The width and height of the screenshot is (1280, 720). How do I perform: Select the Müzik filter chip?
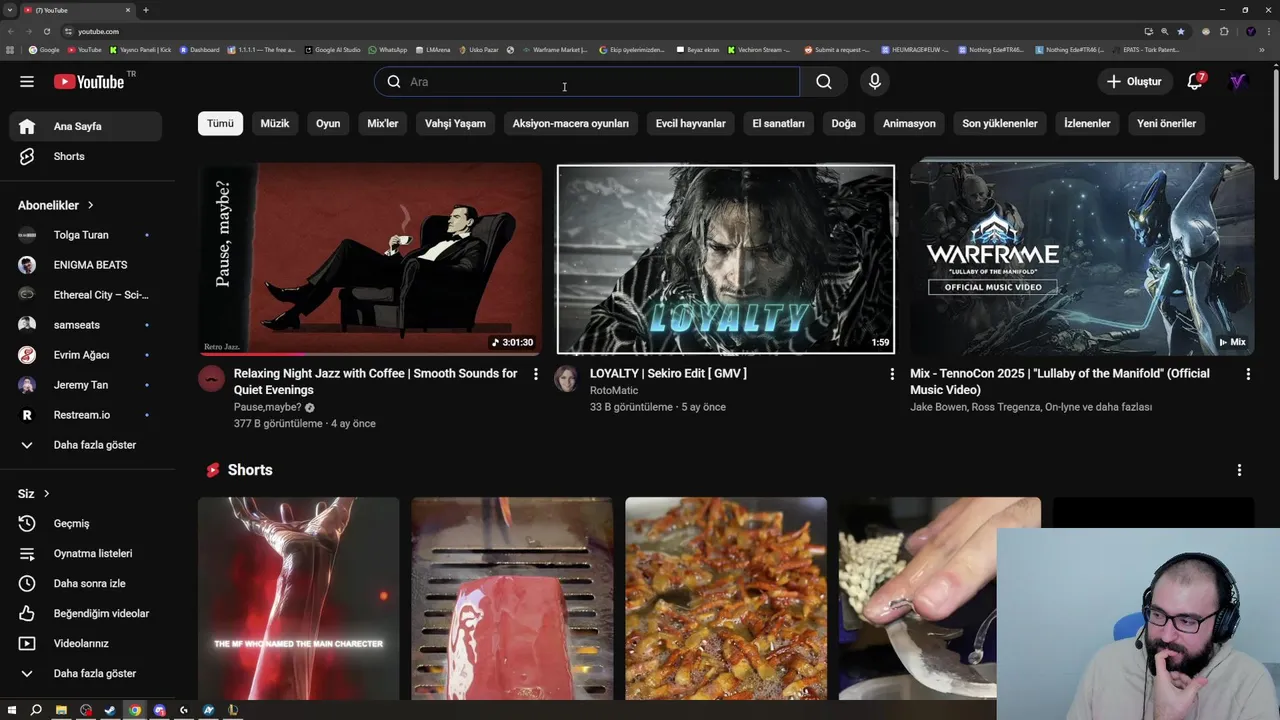[x=275, y=123]
